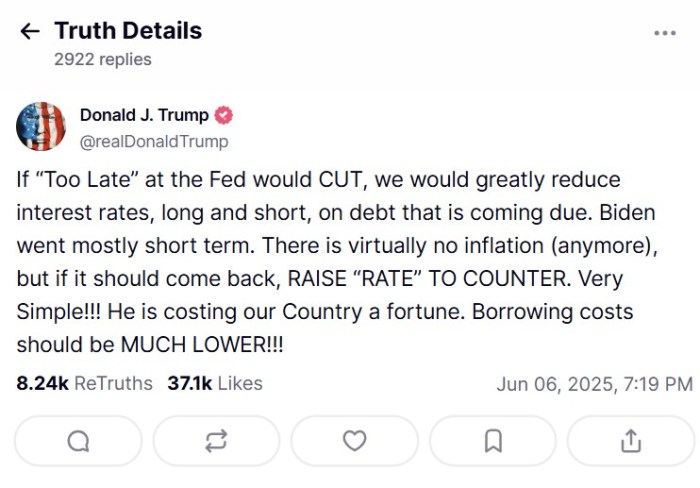Share the post via the upload arrow icon
This screenshot has width=700, height=488.
[x=630, y=441]
